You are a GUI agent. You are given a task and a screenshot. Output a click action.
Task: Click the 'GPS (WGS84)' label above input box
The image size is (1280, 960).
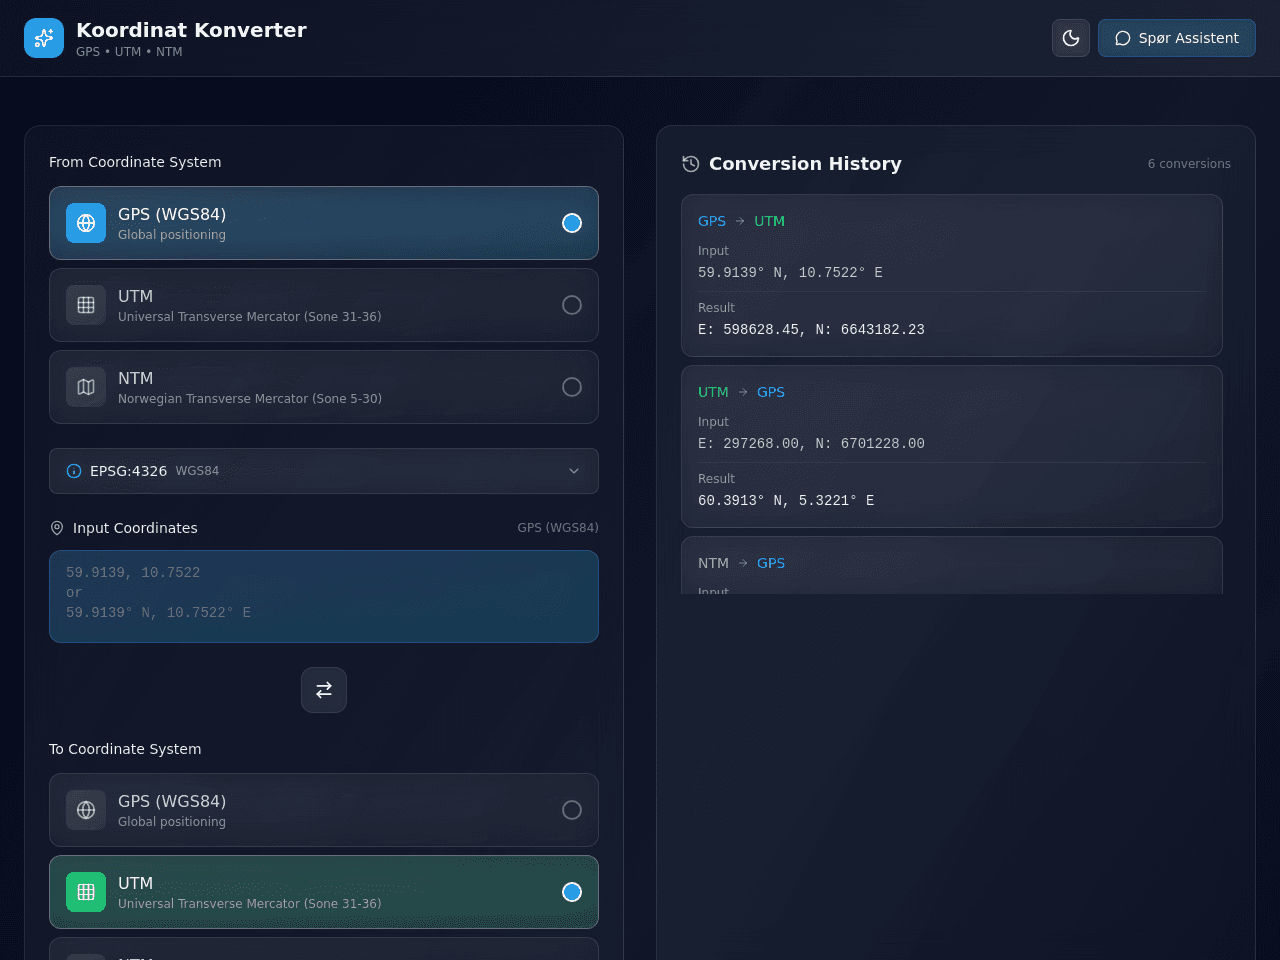point(558,528)
